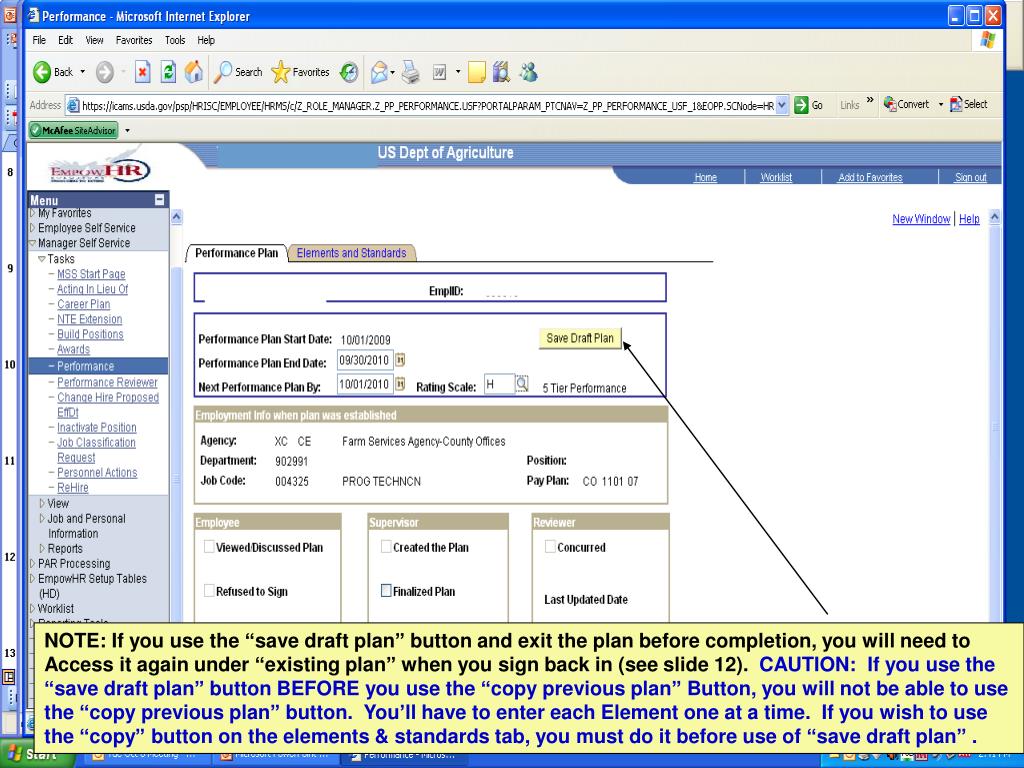Collapse the Menu panel minimize icon
Screen dimensions: 1024x768
click(159, 200)
